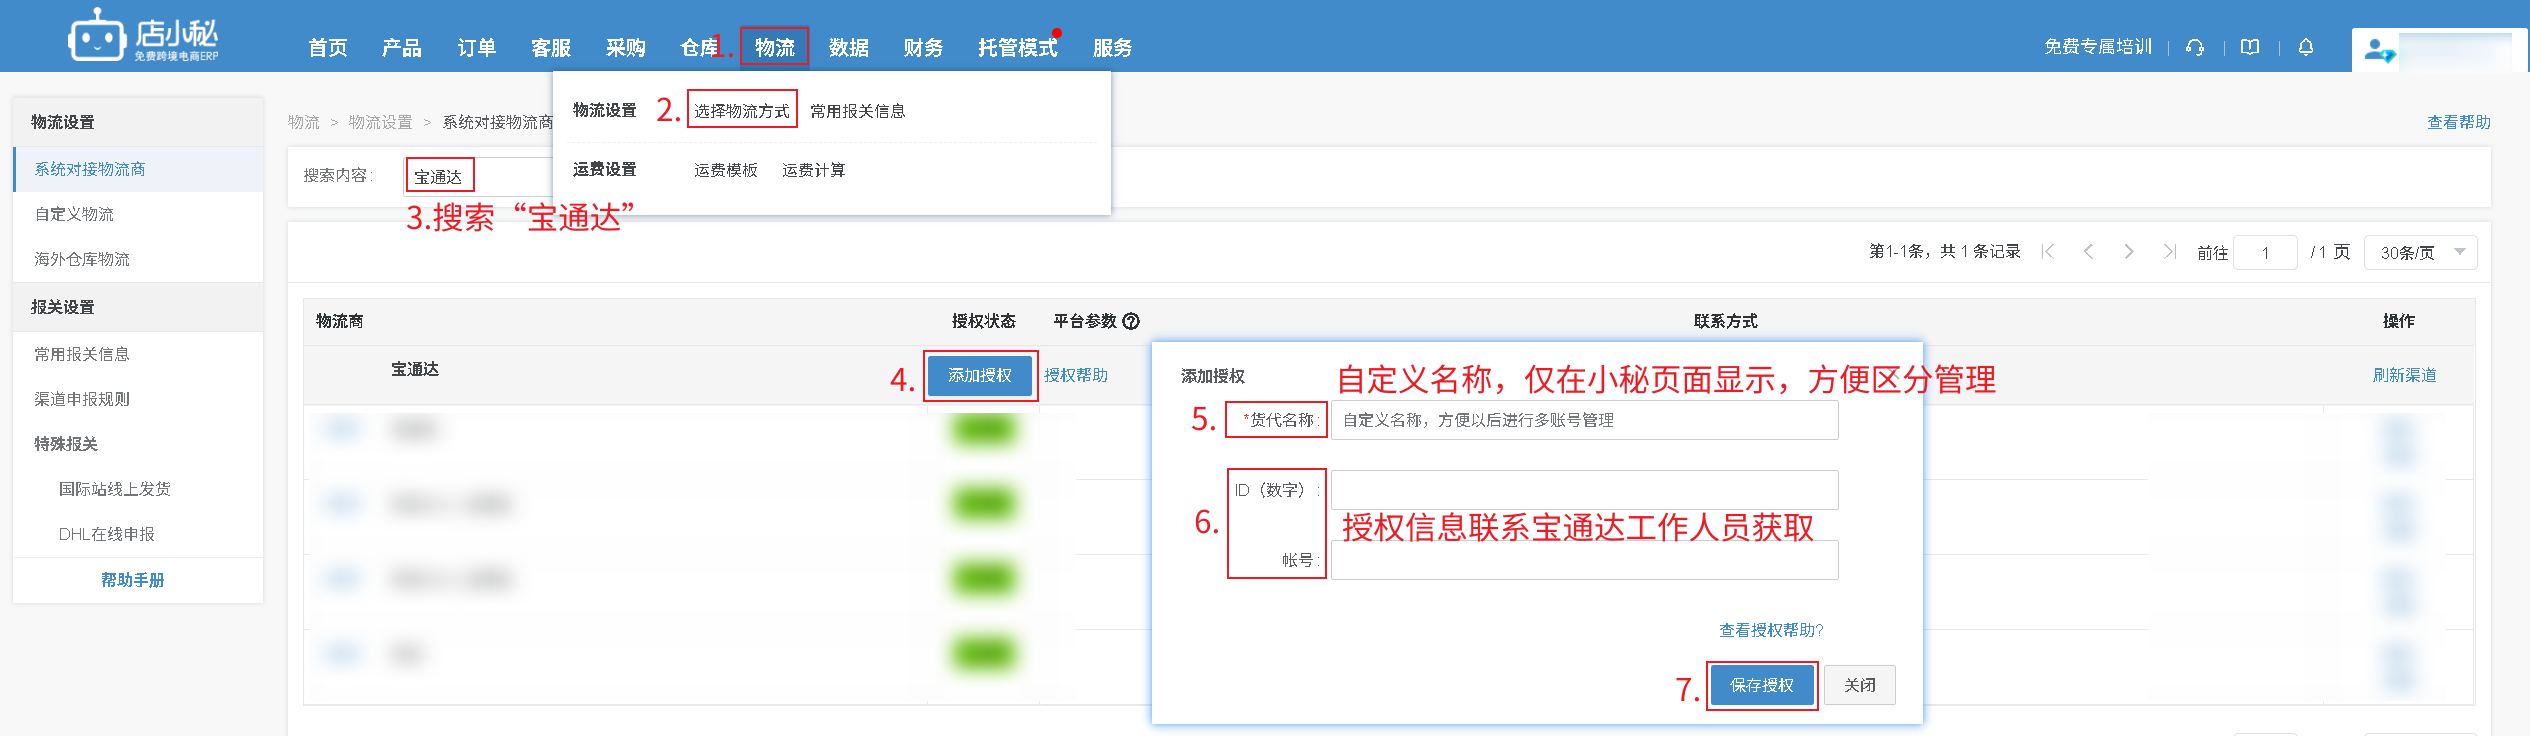Click the customer service headset icon
The height and width of the screenshot is (736, 2530).
pyautogui.click(x=2195, y=48)
